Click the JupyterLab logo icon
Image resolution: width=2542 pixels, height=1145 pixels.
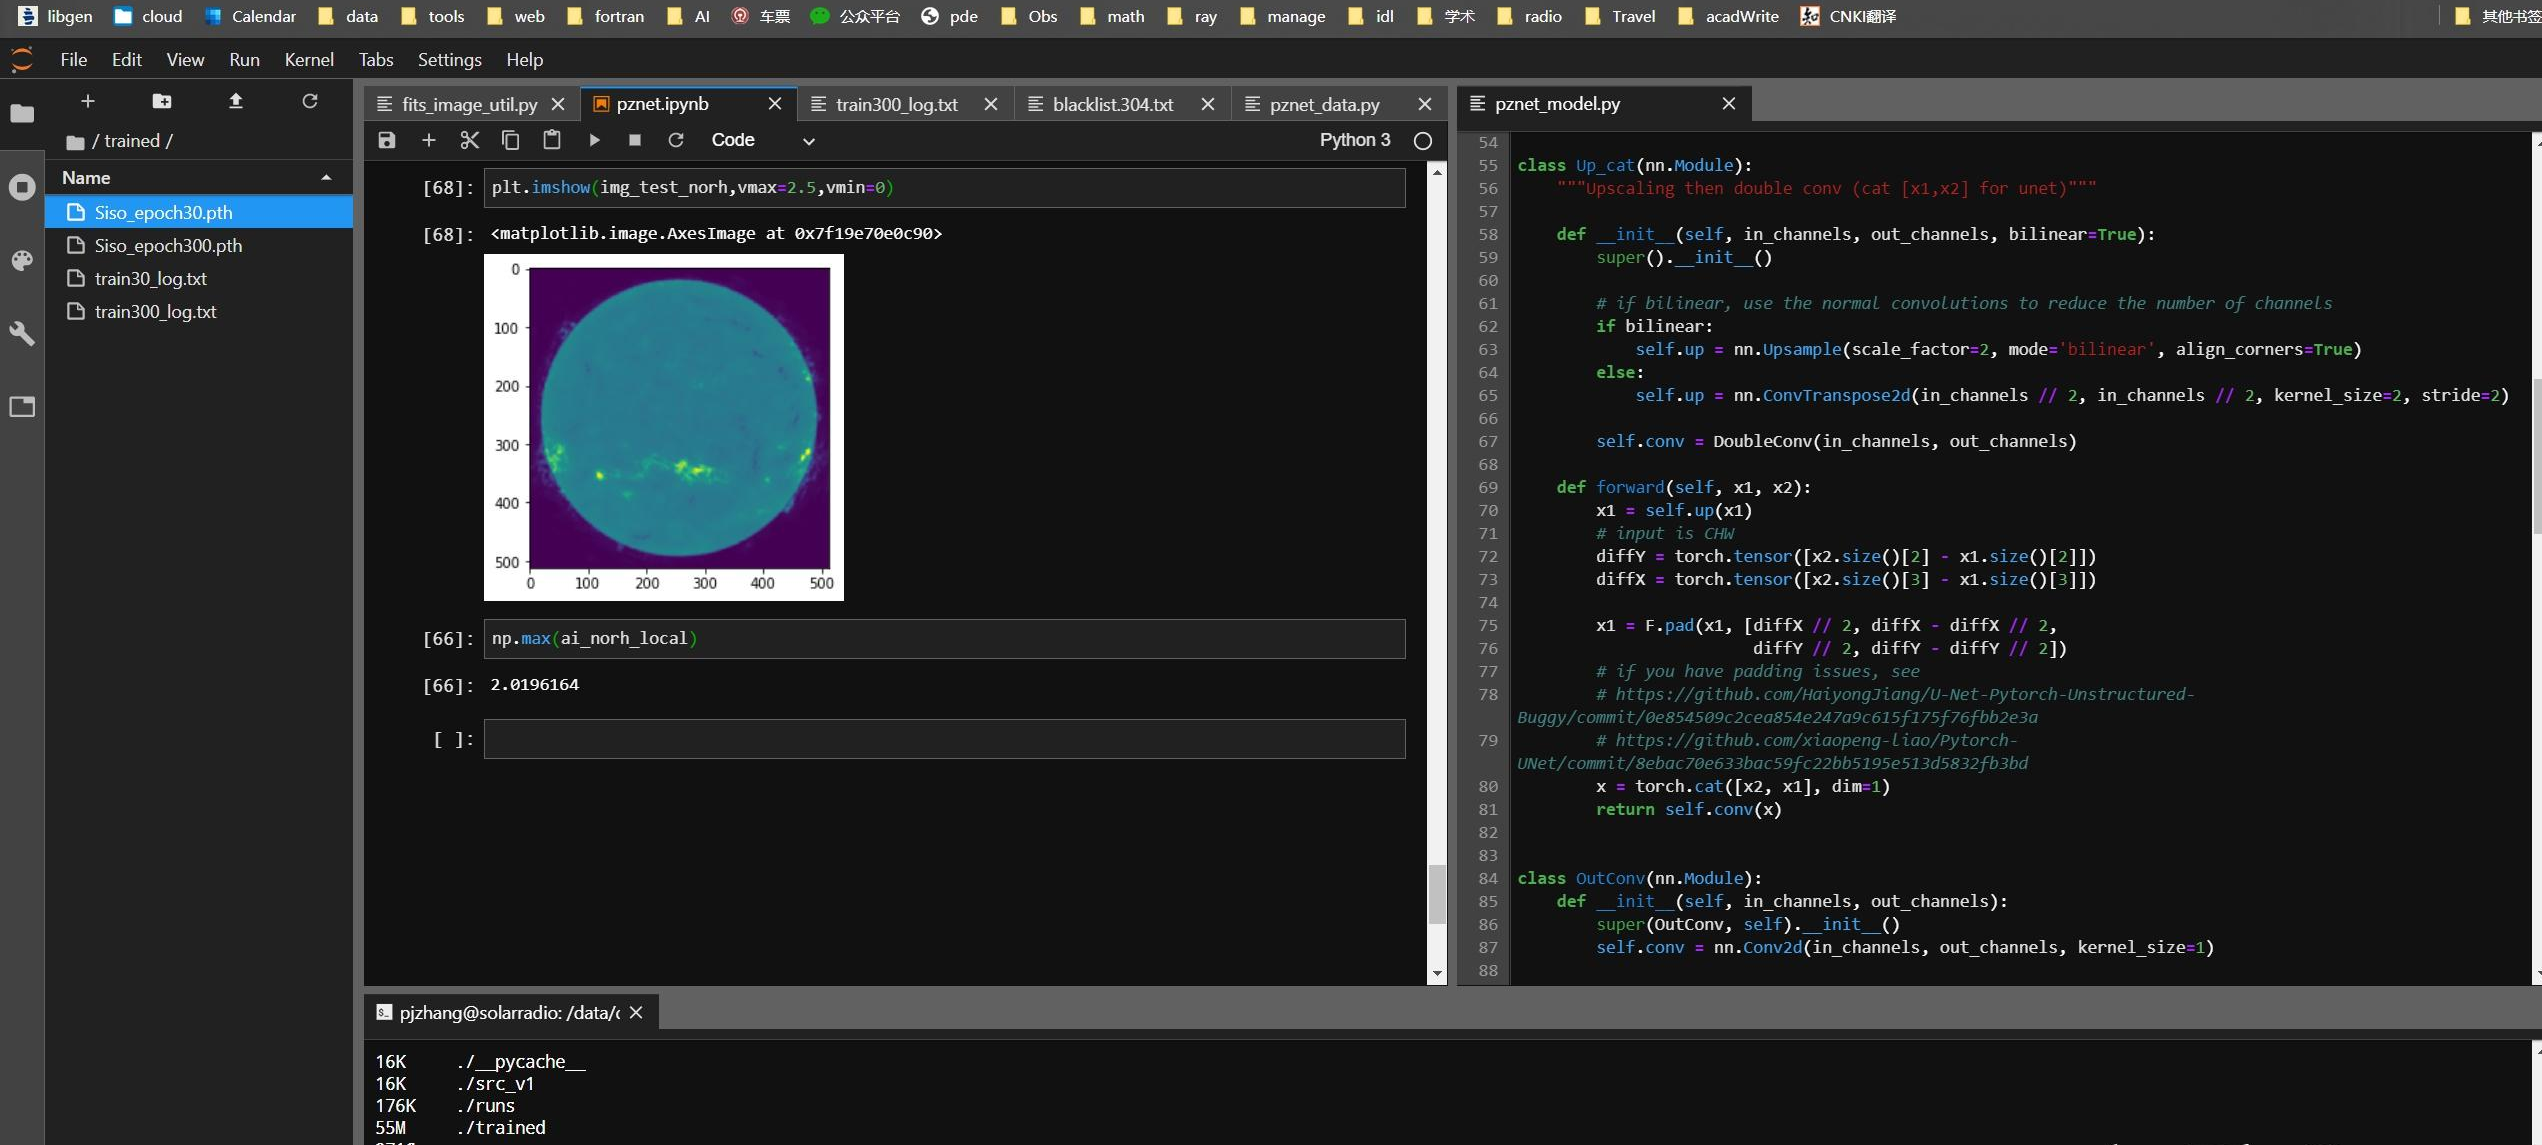22,60
